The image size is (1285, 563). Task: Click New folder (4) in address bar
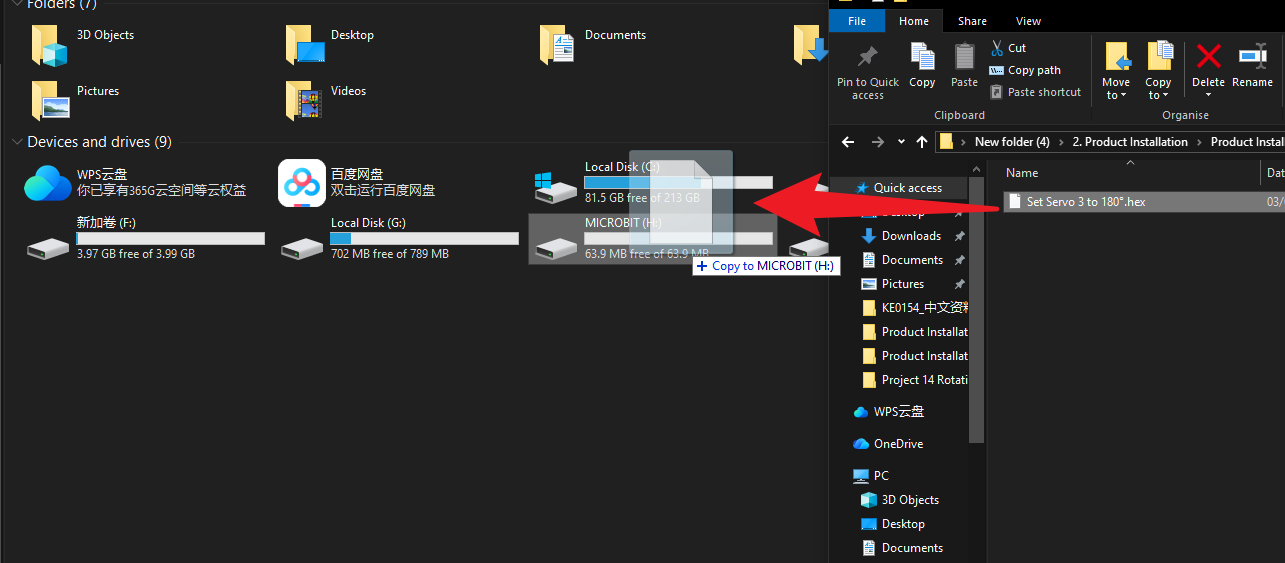pos(1012,142)
